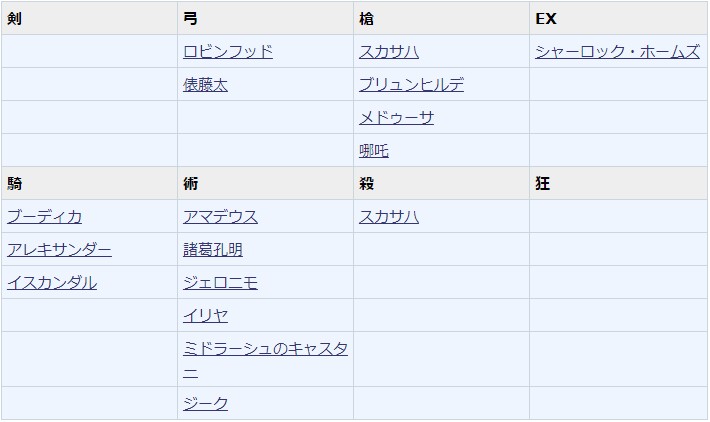This screenshot has width=710, height=422.
Task: Open the アレキサンダー link
Action: tap(59, 250)
